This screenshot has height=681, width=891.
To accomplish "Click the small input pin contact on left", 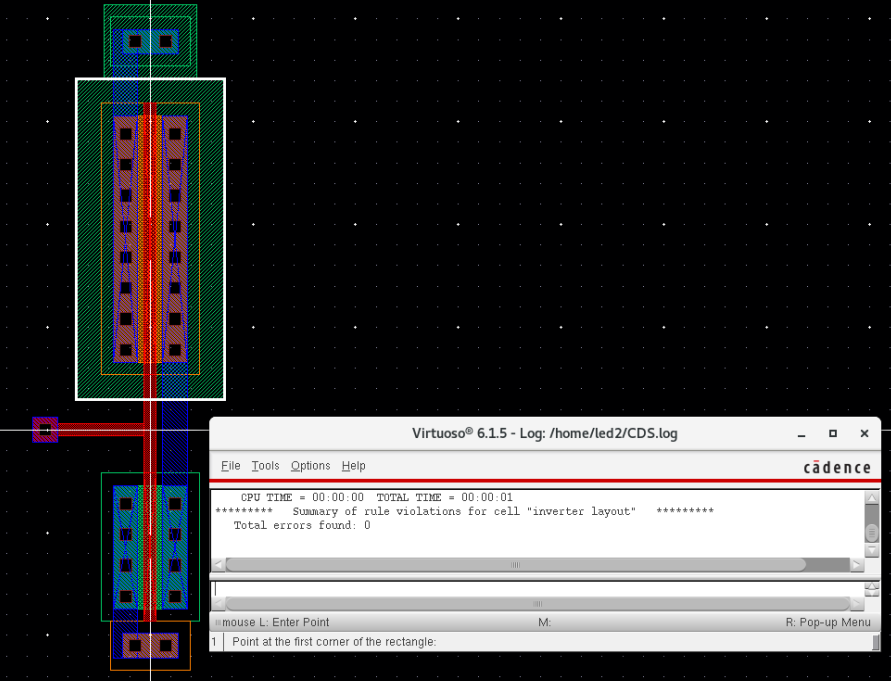I will [45, 429].
